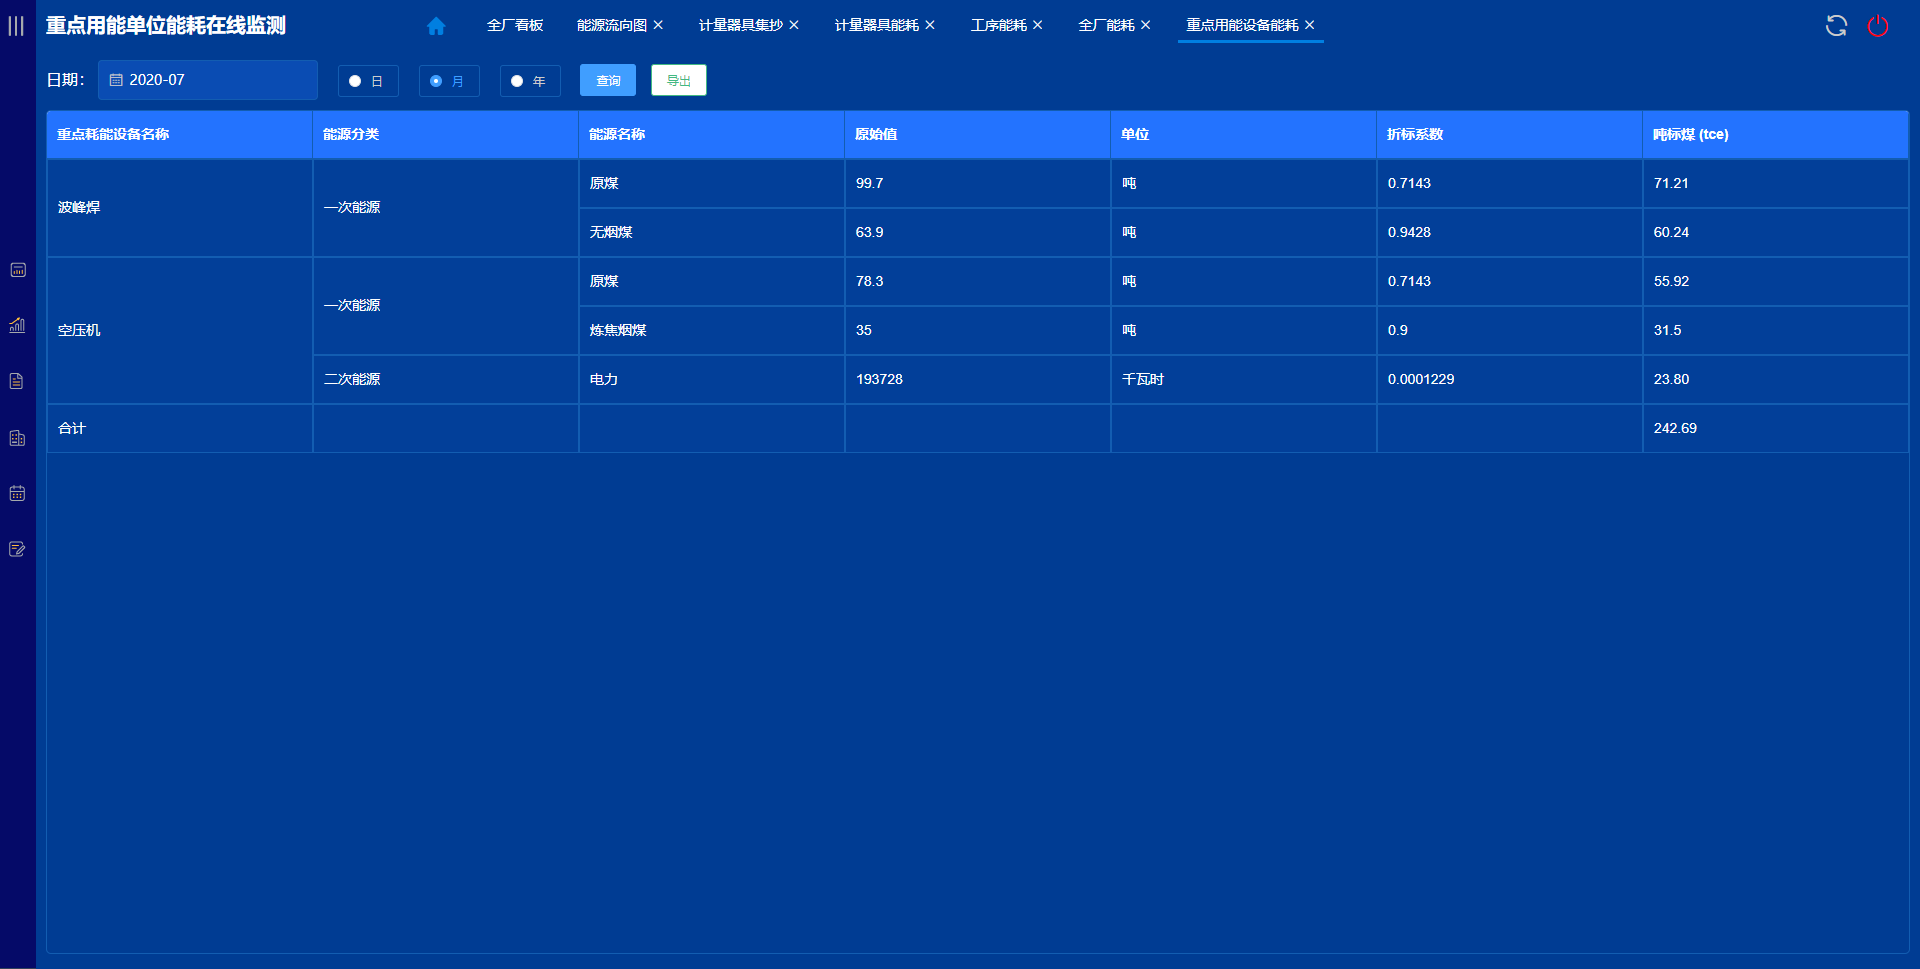Click the raw value 99.7 cell

tap(978, 183)
